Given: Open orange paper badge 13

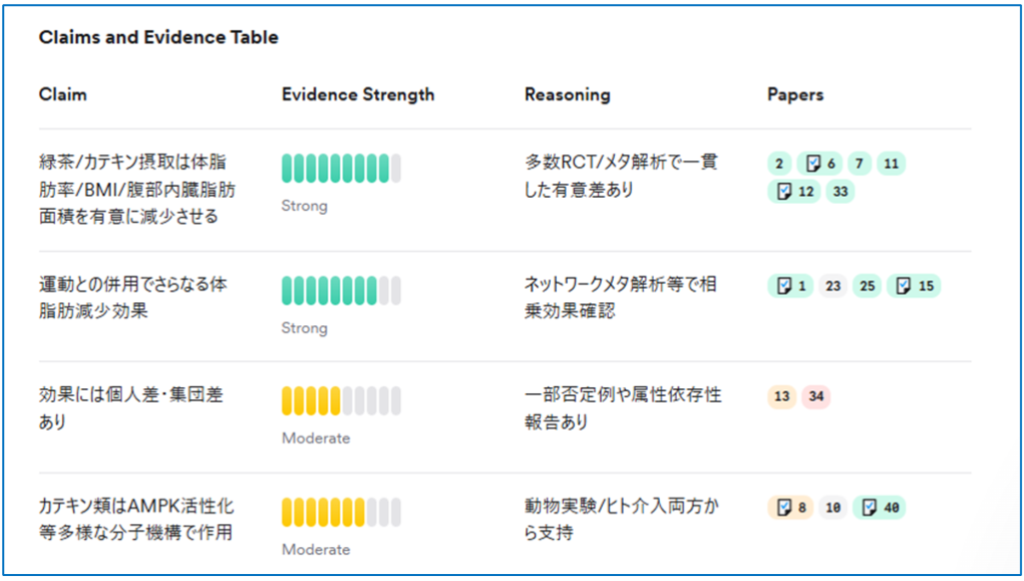Looking at the screenshot, I should coord(782,396).
